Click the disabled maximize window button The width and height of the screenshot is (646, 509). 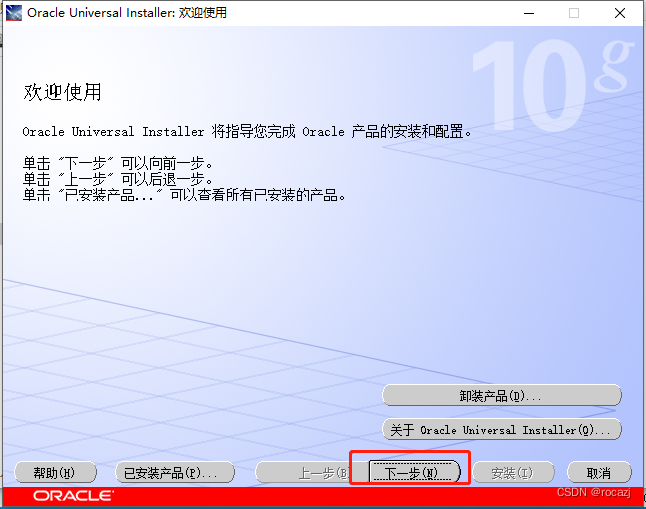(574, 13)
